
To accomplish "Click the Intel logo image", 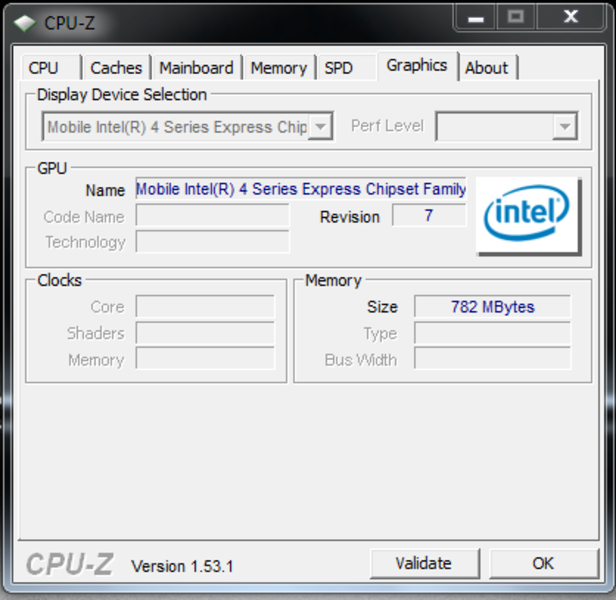I will [528, 215].
